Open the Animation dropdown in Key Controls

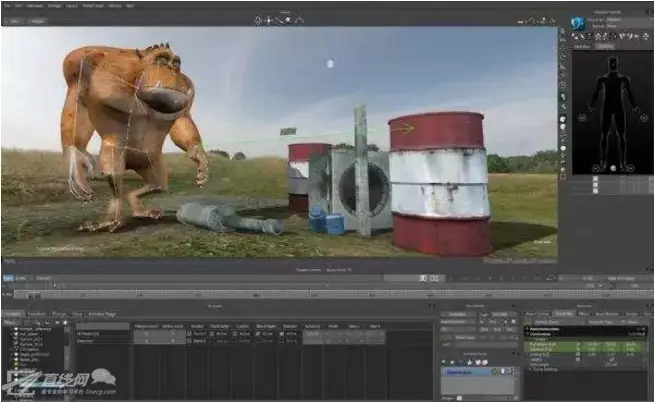click(x=458, y=314)
